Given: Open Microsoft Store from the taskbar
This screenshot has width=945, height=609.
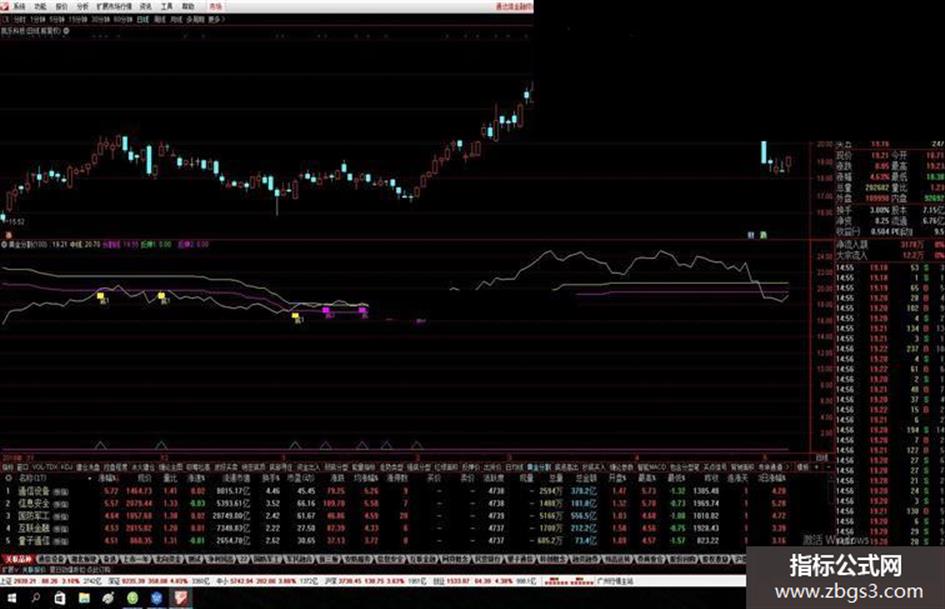Looking at the screenshot, I should click(60, 598).
